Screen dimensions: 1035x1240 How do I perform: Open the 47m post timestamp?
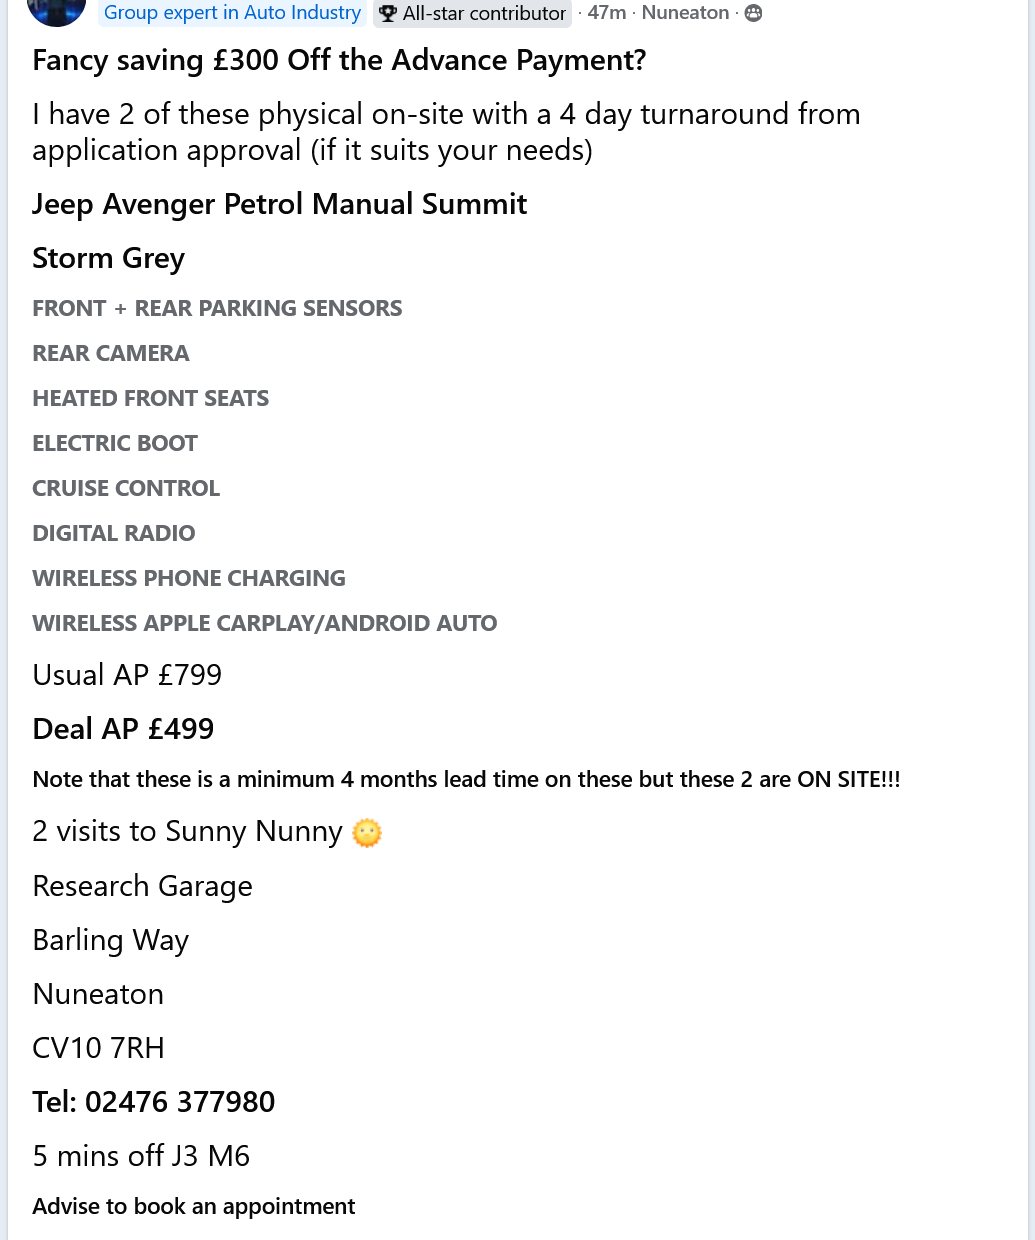click(607, 13)
